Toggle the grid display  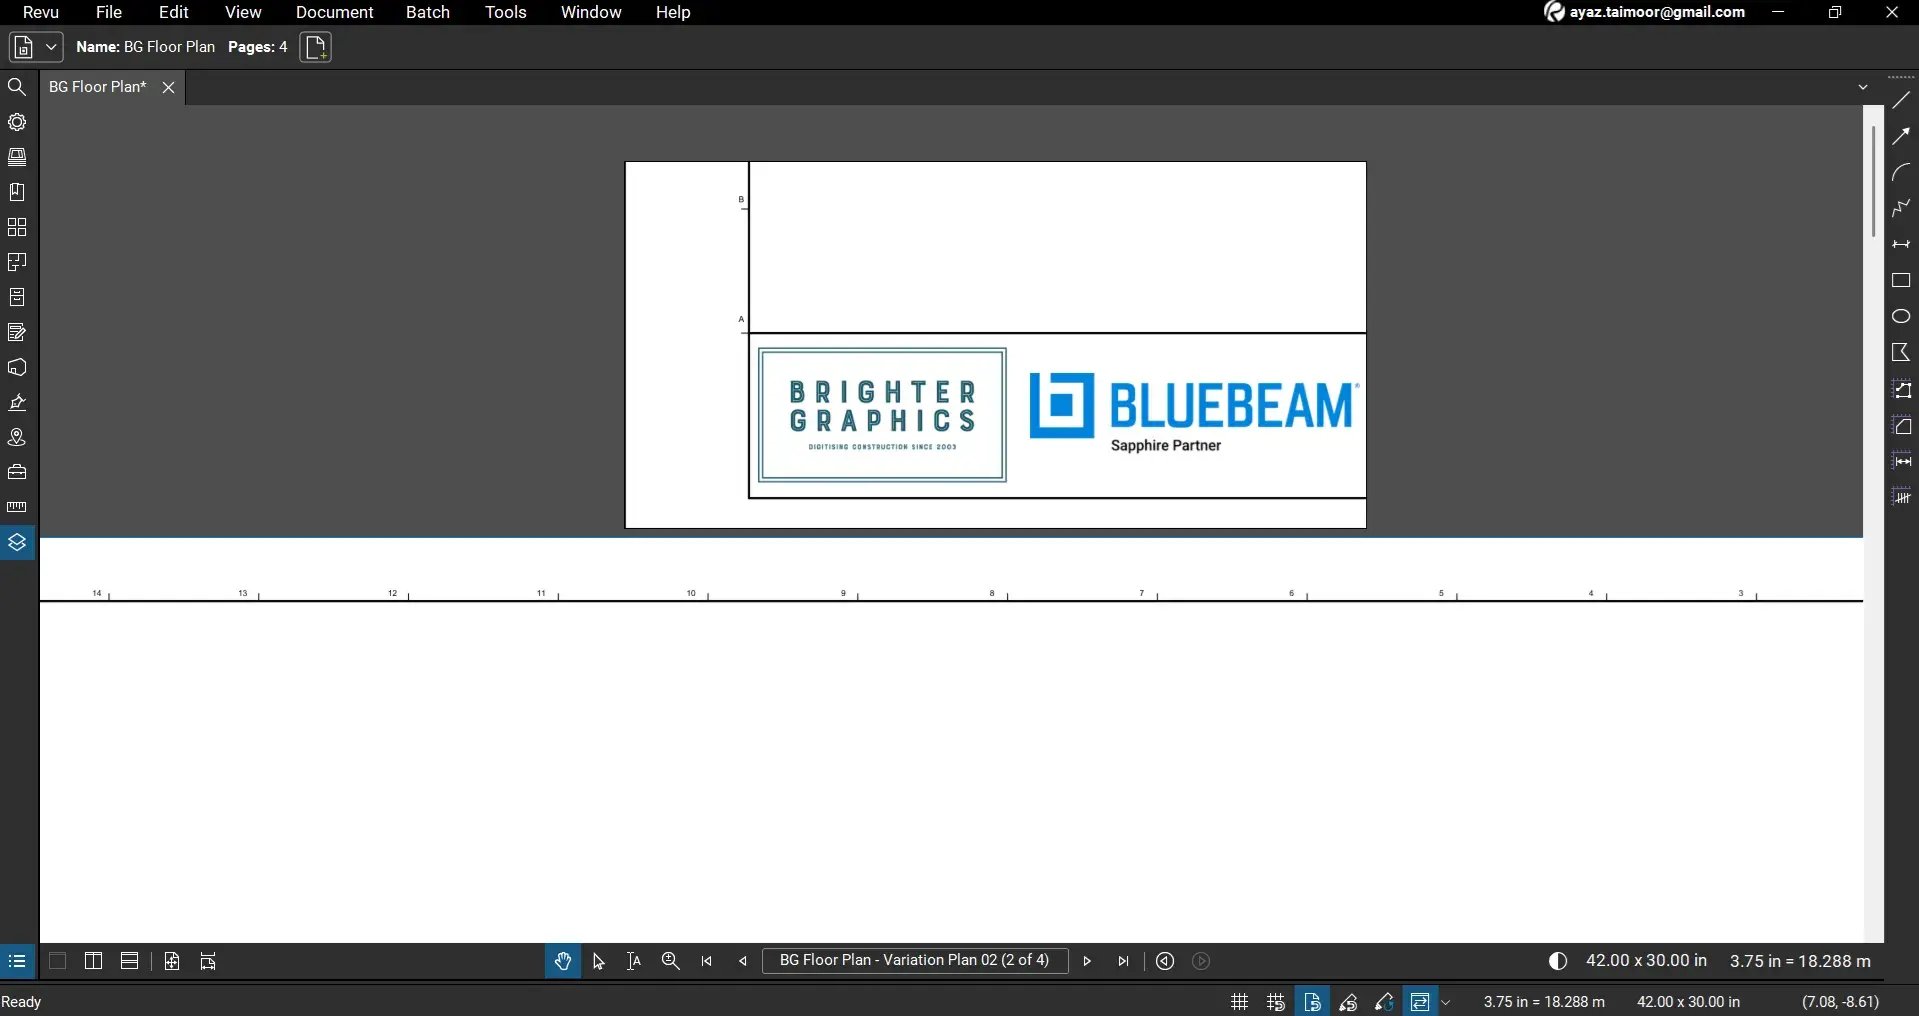[1238, 1002]
